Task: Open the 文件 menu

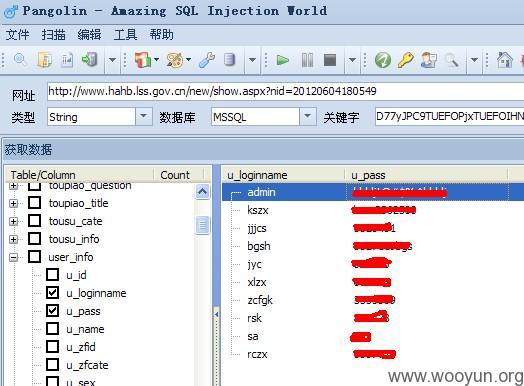Action: point(17,35)
